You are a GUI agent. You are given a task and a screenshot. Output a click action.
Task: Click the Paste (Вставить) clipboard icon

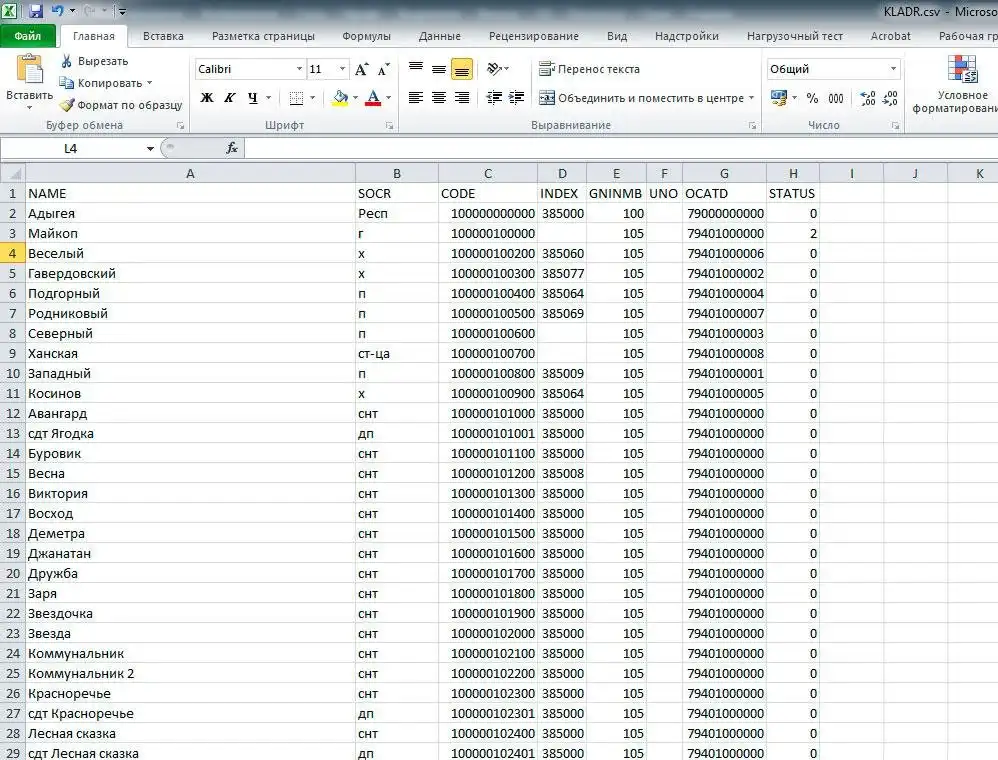tap(29, 69)
